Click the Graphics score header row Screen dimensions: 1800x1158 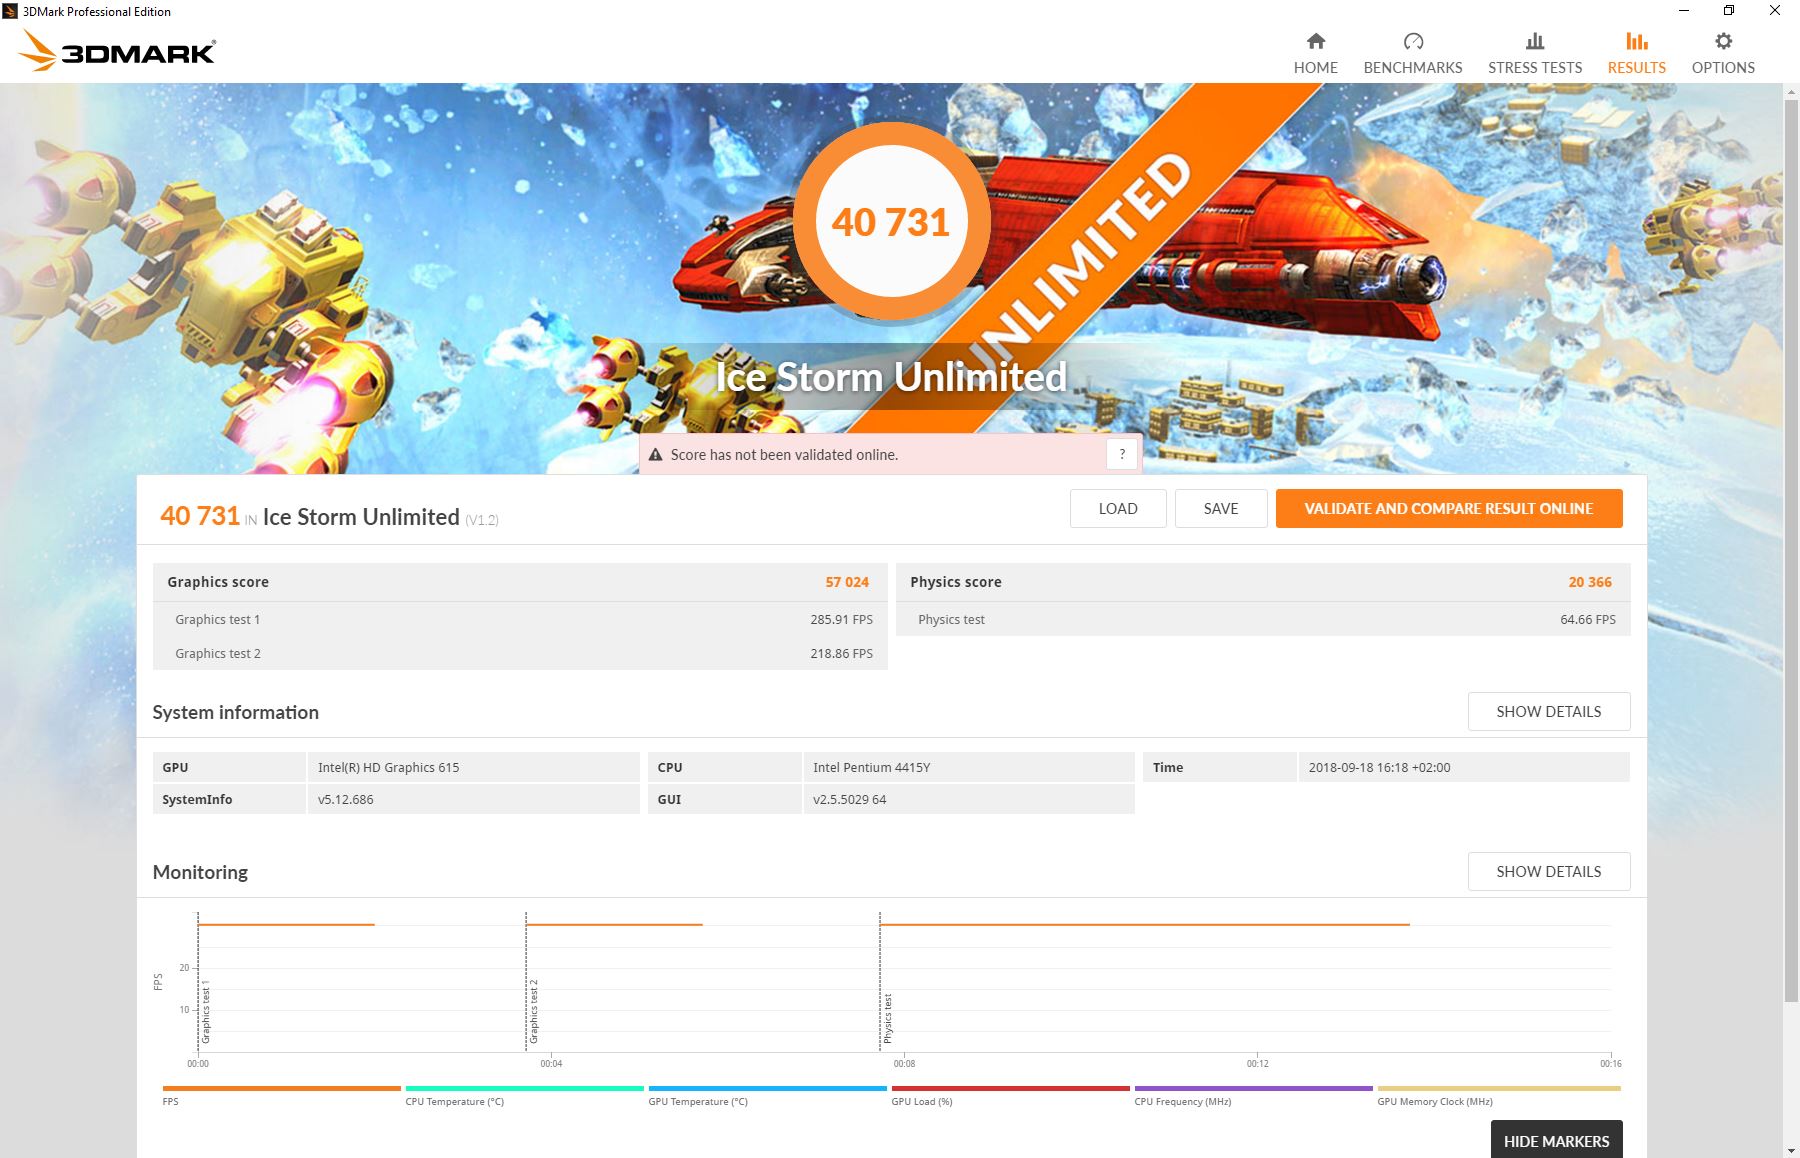[x=519, y=582]
